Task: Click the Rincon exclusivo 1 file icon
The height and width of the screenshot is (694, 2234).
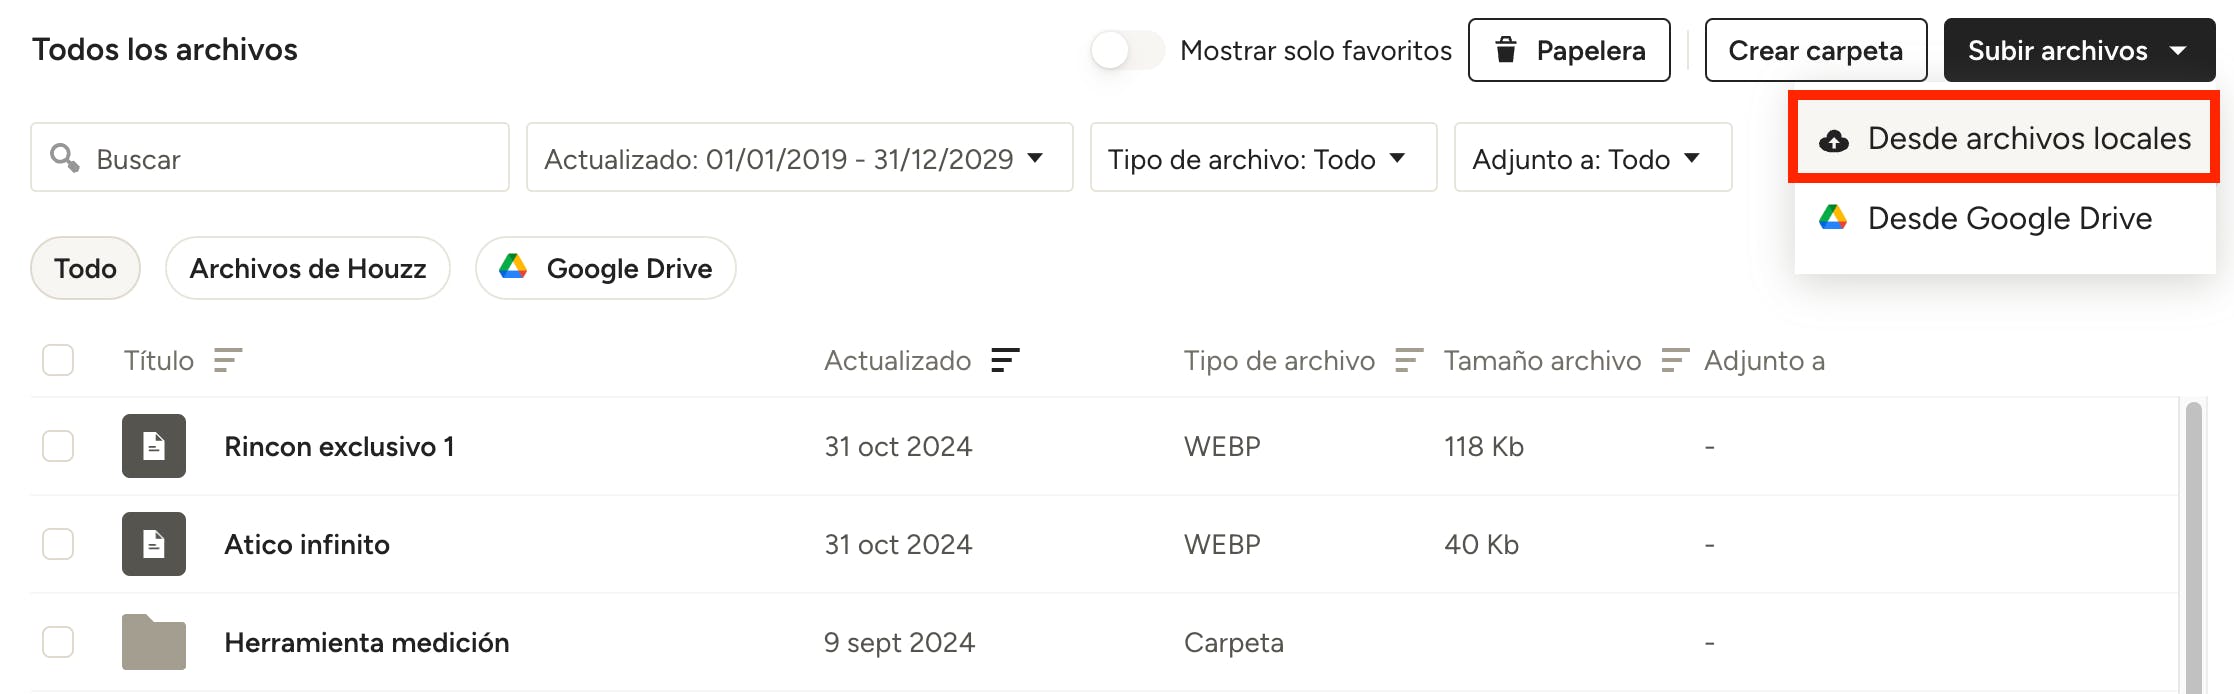Action: 154,446
